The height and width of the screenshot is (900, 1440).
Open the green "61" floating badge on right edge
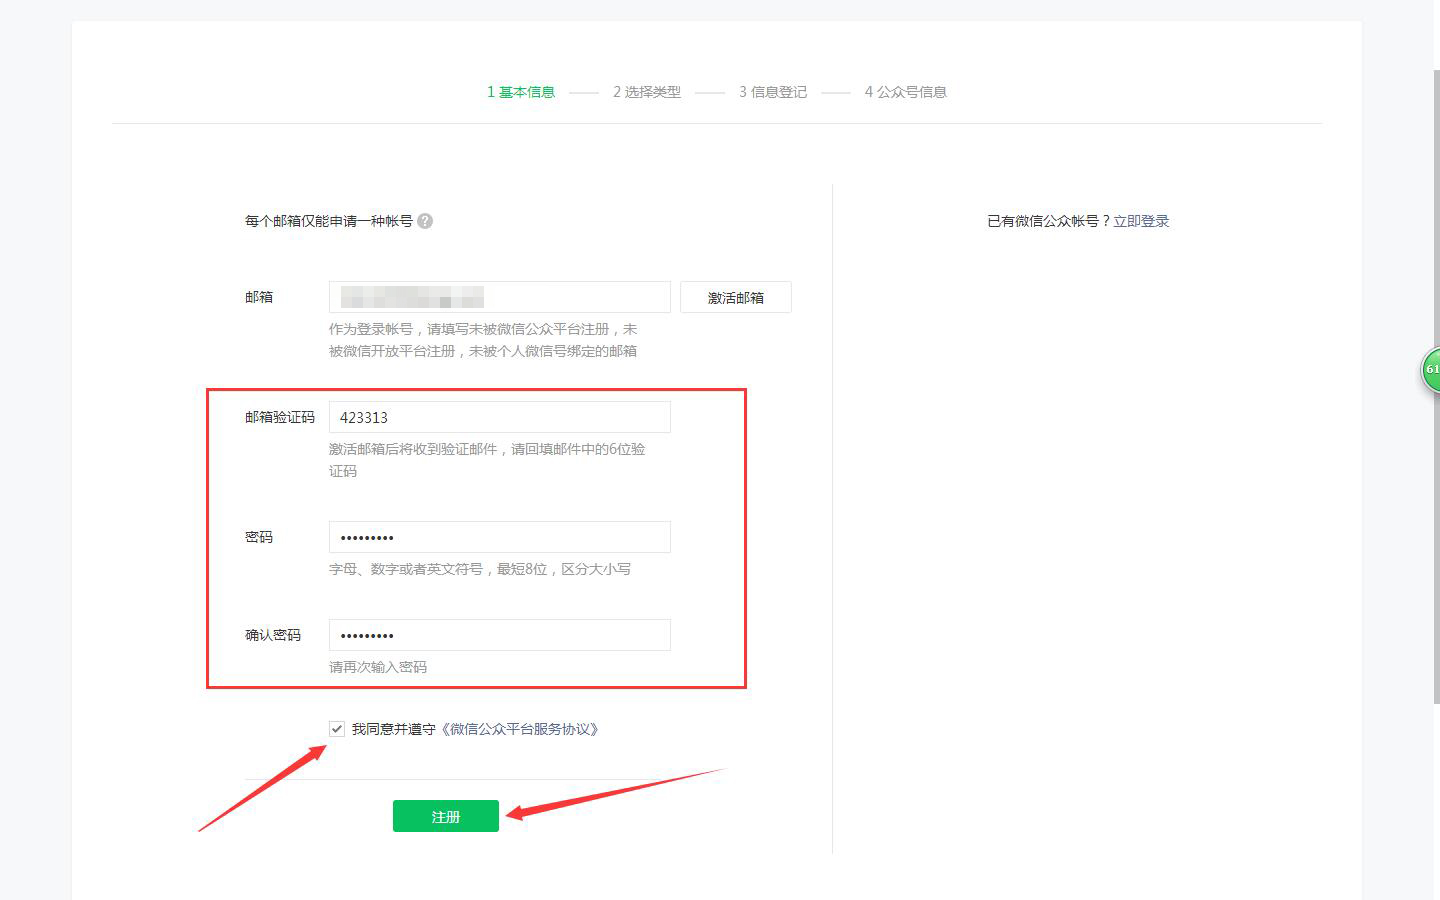click(x=1431, y=370)
